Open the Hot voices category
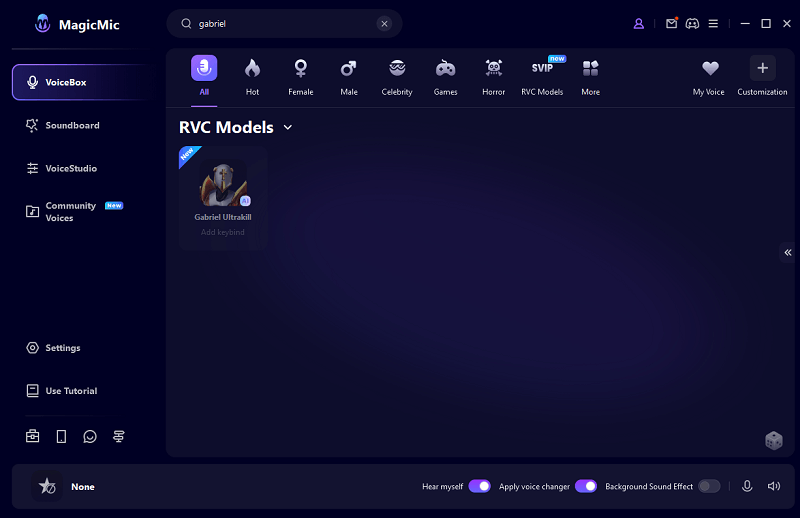This screenshot has height=518, width=800. point(252,75)
